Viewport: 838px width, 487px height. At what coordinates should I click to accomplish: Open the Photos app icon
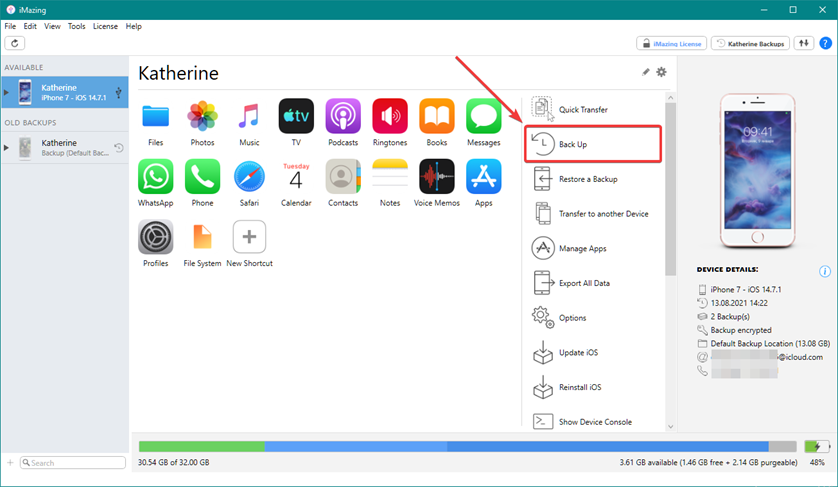203,116
